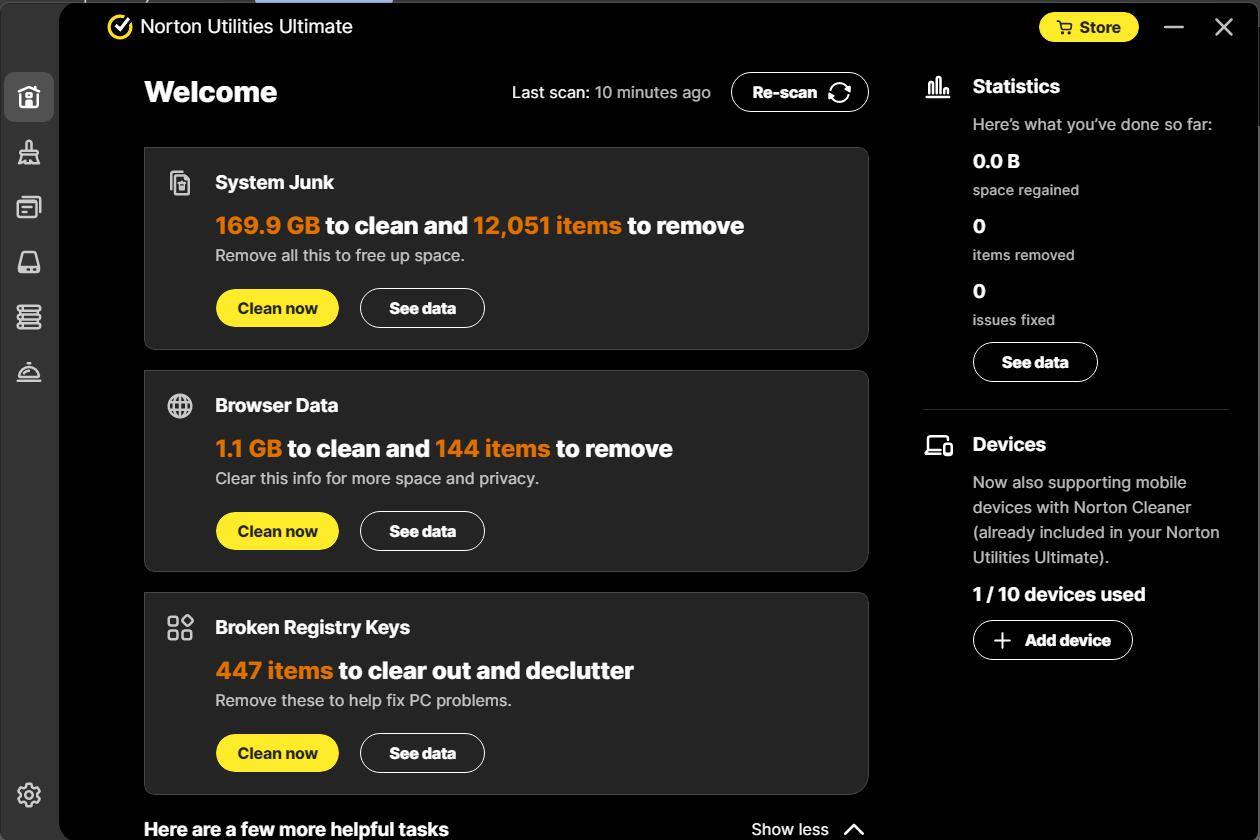Collapse helpful tasks with Show less

(807, 829)
